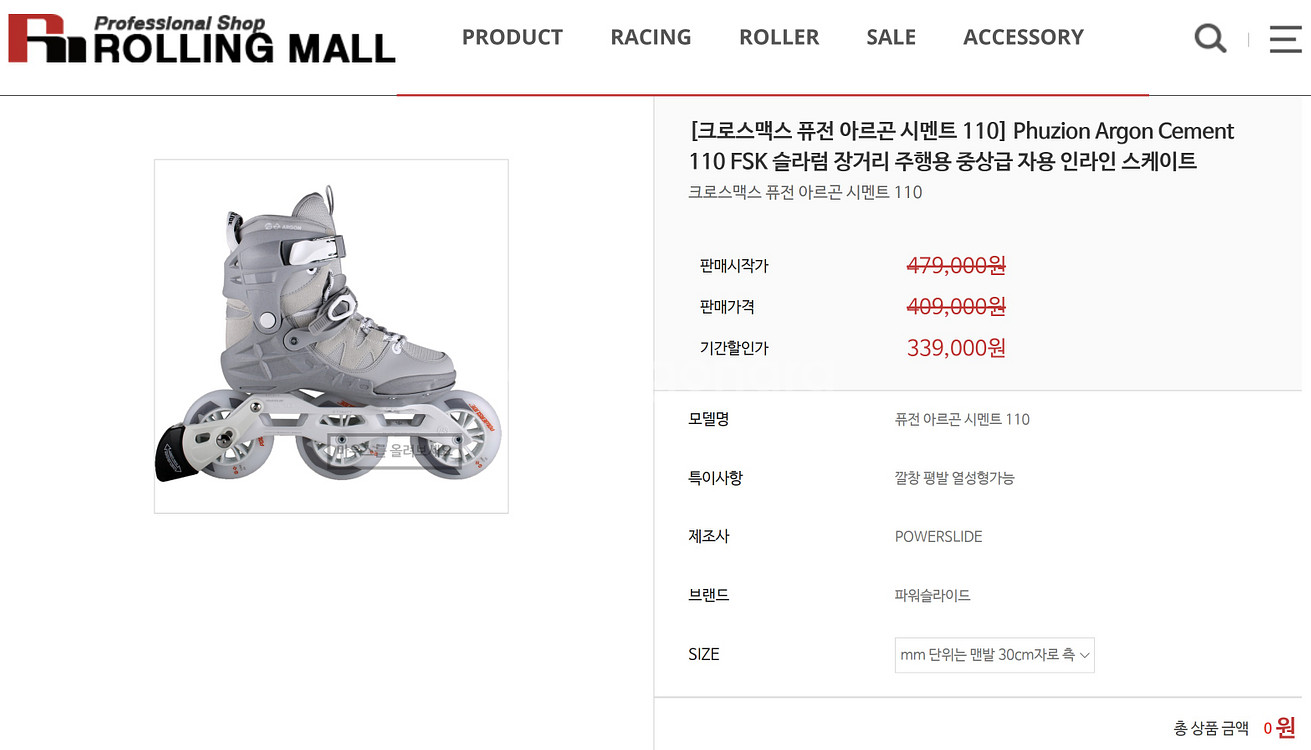Click the 깔창 평발 열성형가능 special note text

point(954,478)
